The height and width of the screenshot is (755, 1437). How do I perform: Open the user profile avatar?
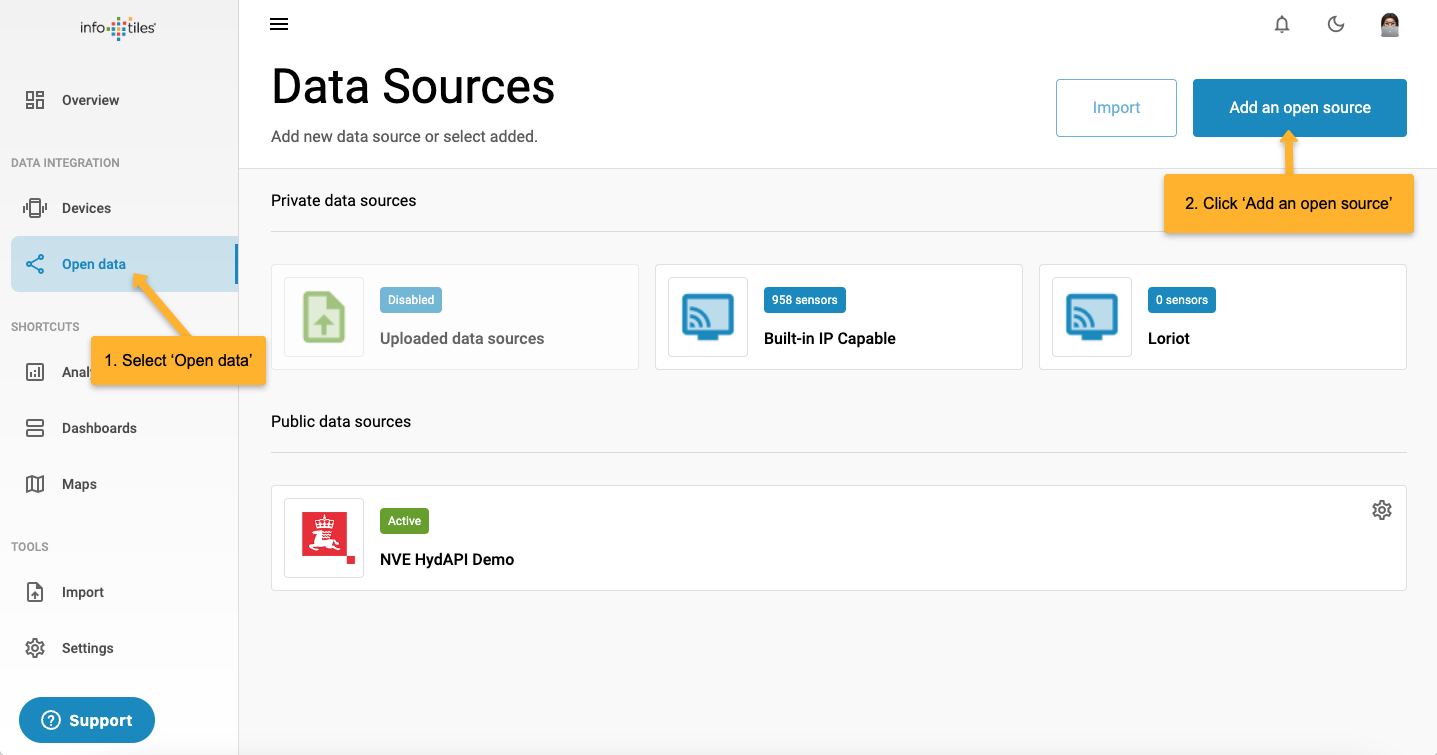click(x=1389, y=25)
